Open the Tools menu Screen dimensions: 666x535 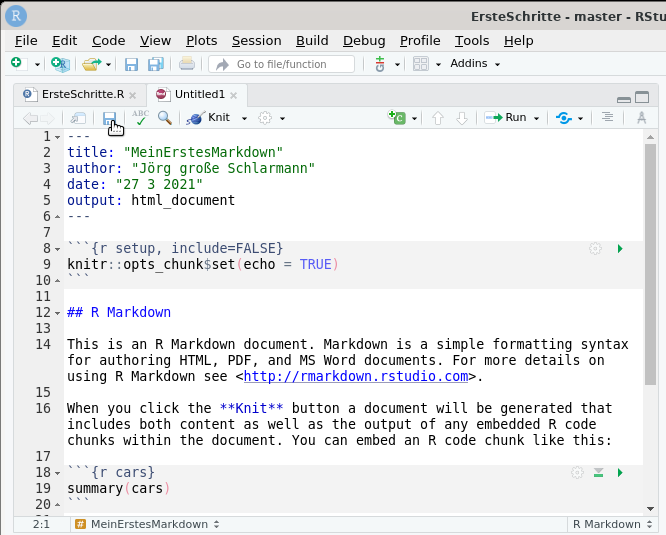click(472, 41)
